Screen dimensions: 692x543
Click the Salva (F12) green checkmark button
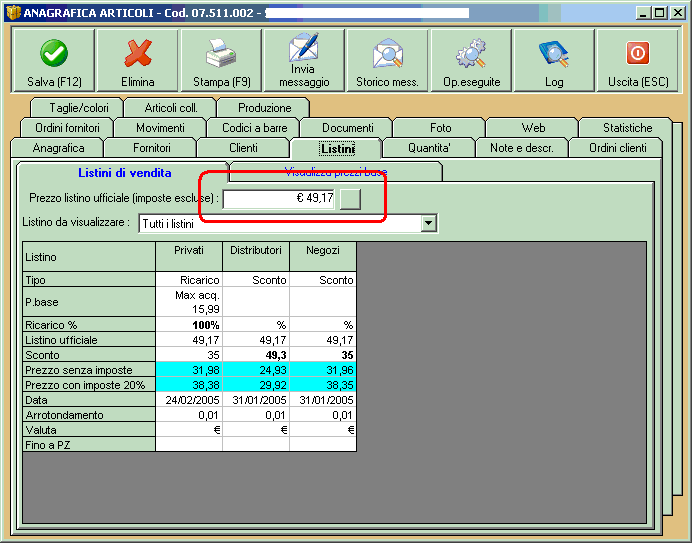(x=54, y=60)
